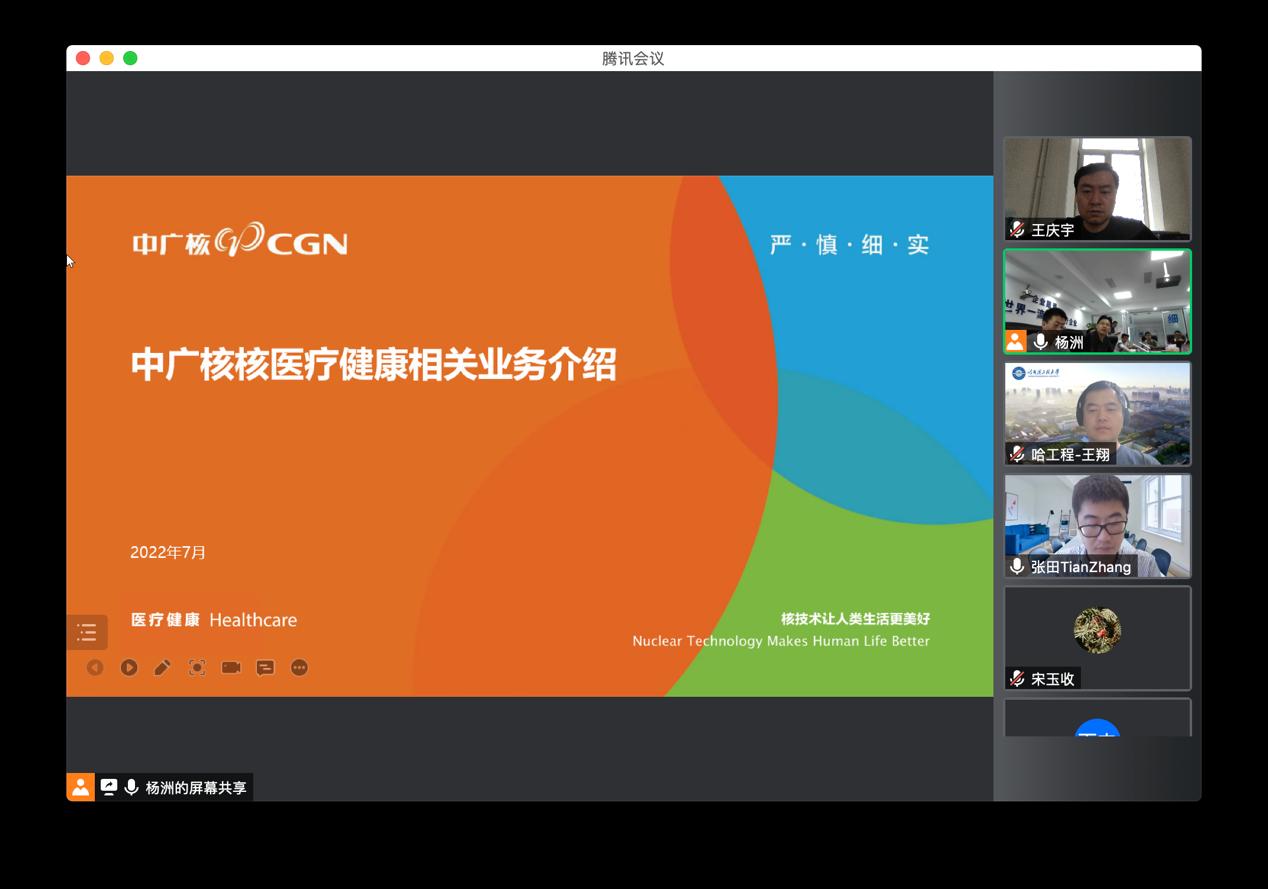The image size is (1268, 889).
Task: Click the 核技术让人类生活更美好 text
Action: tap(855, 619)
